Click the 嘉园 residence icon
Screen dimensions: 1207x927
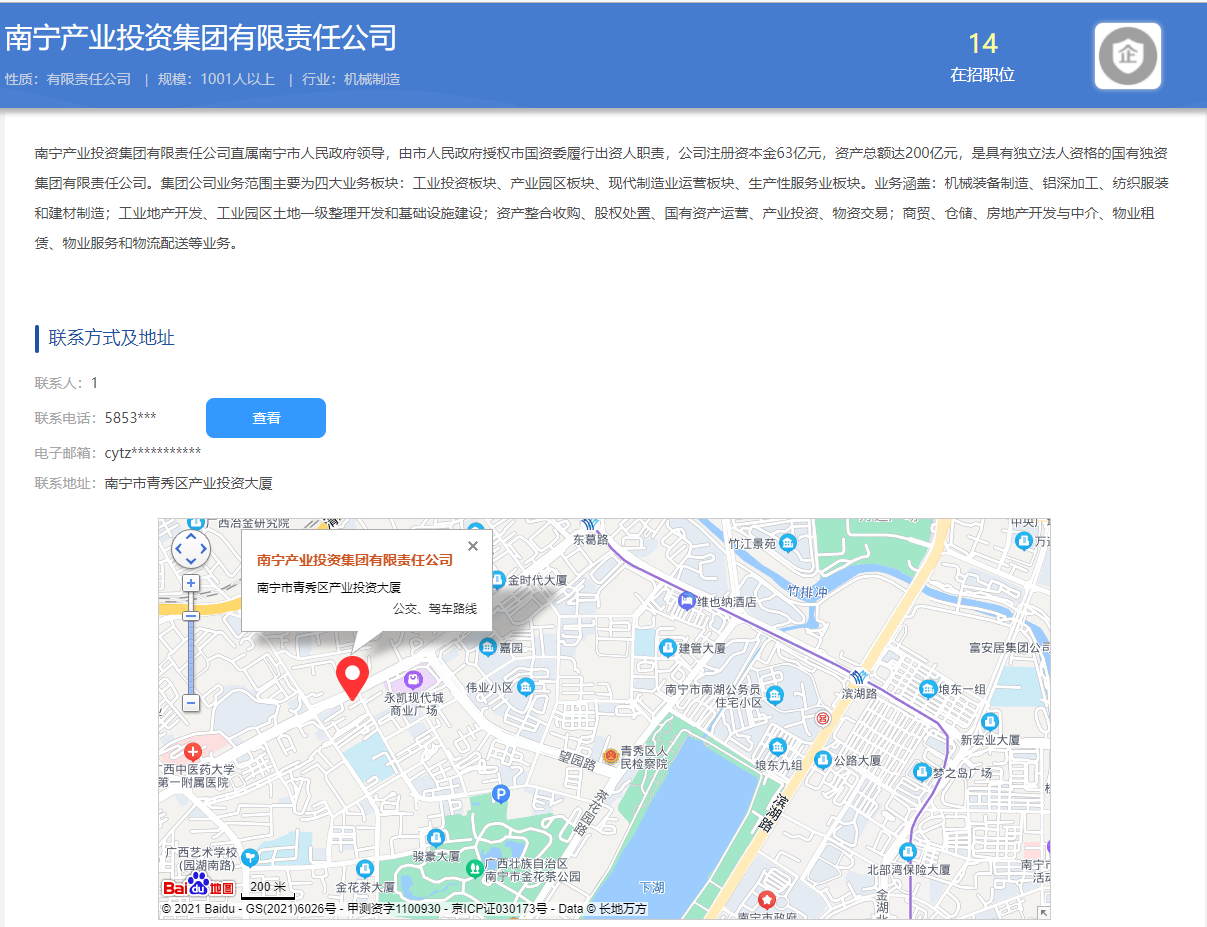click(x=487, y=648)
